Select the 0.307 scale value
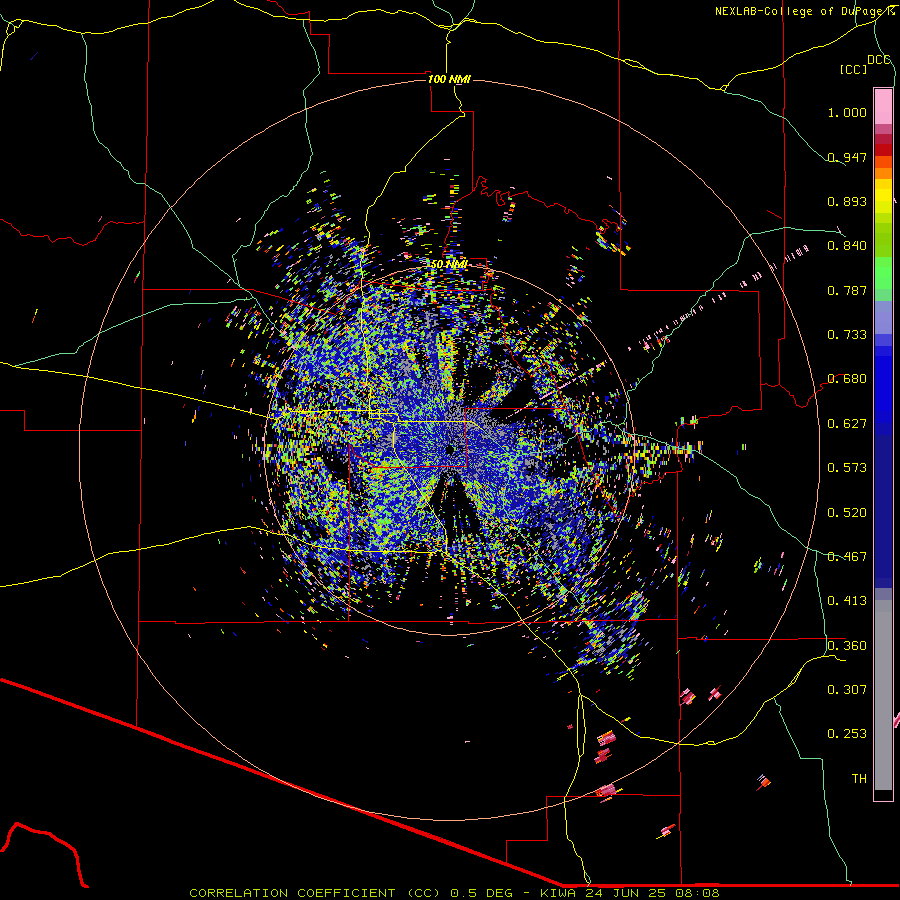The height and width of the screenshot is (900, 900). 847,690
